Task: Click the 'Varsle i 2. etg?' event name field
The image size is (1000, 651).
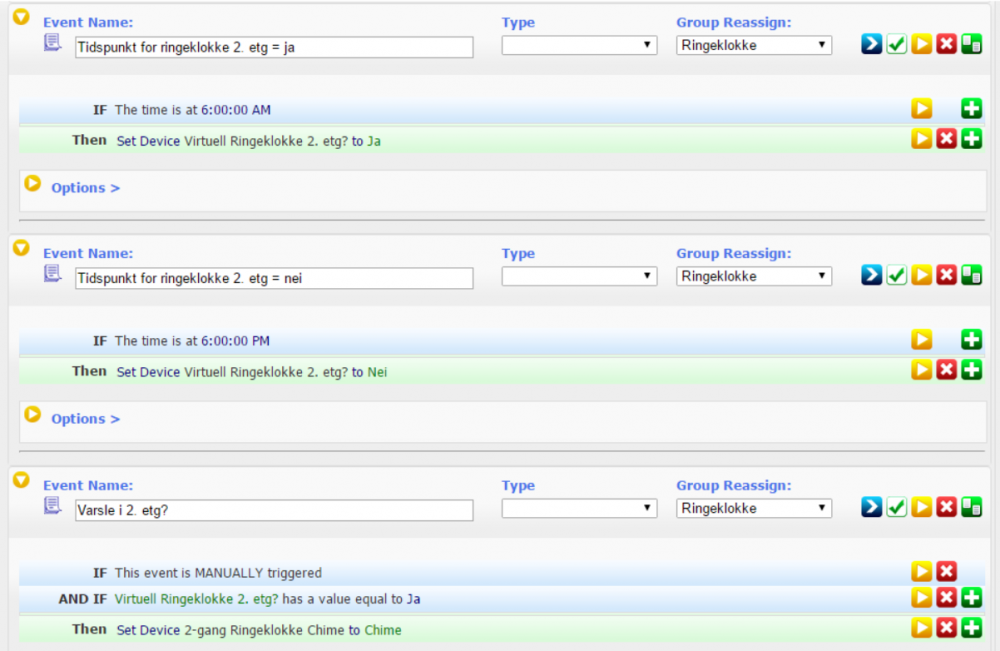Action: point(274,510)
